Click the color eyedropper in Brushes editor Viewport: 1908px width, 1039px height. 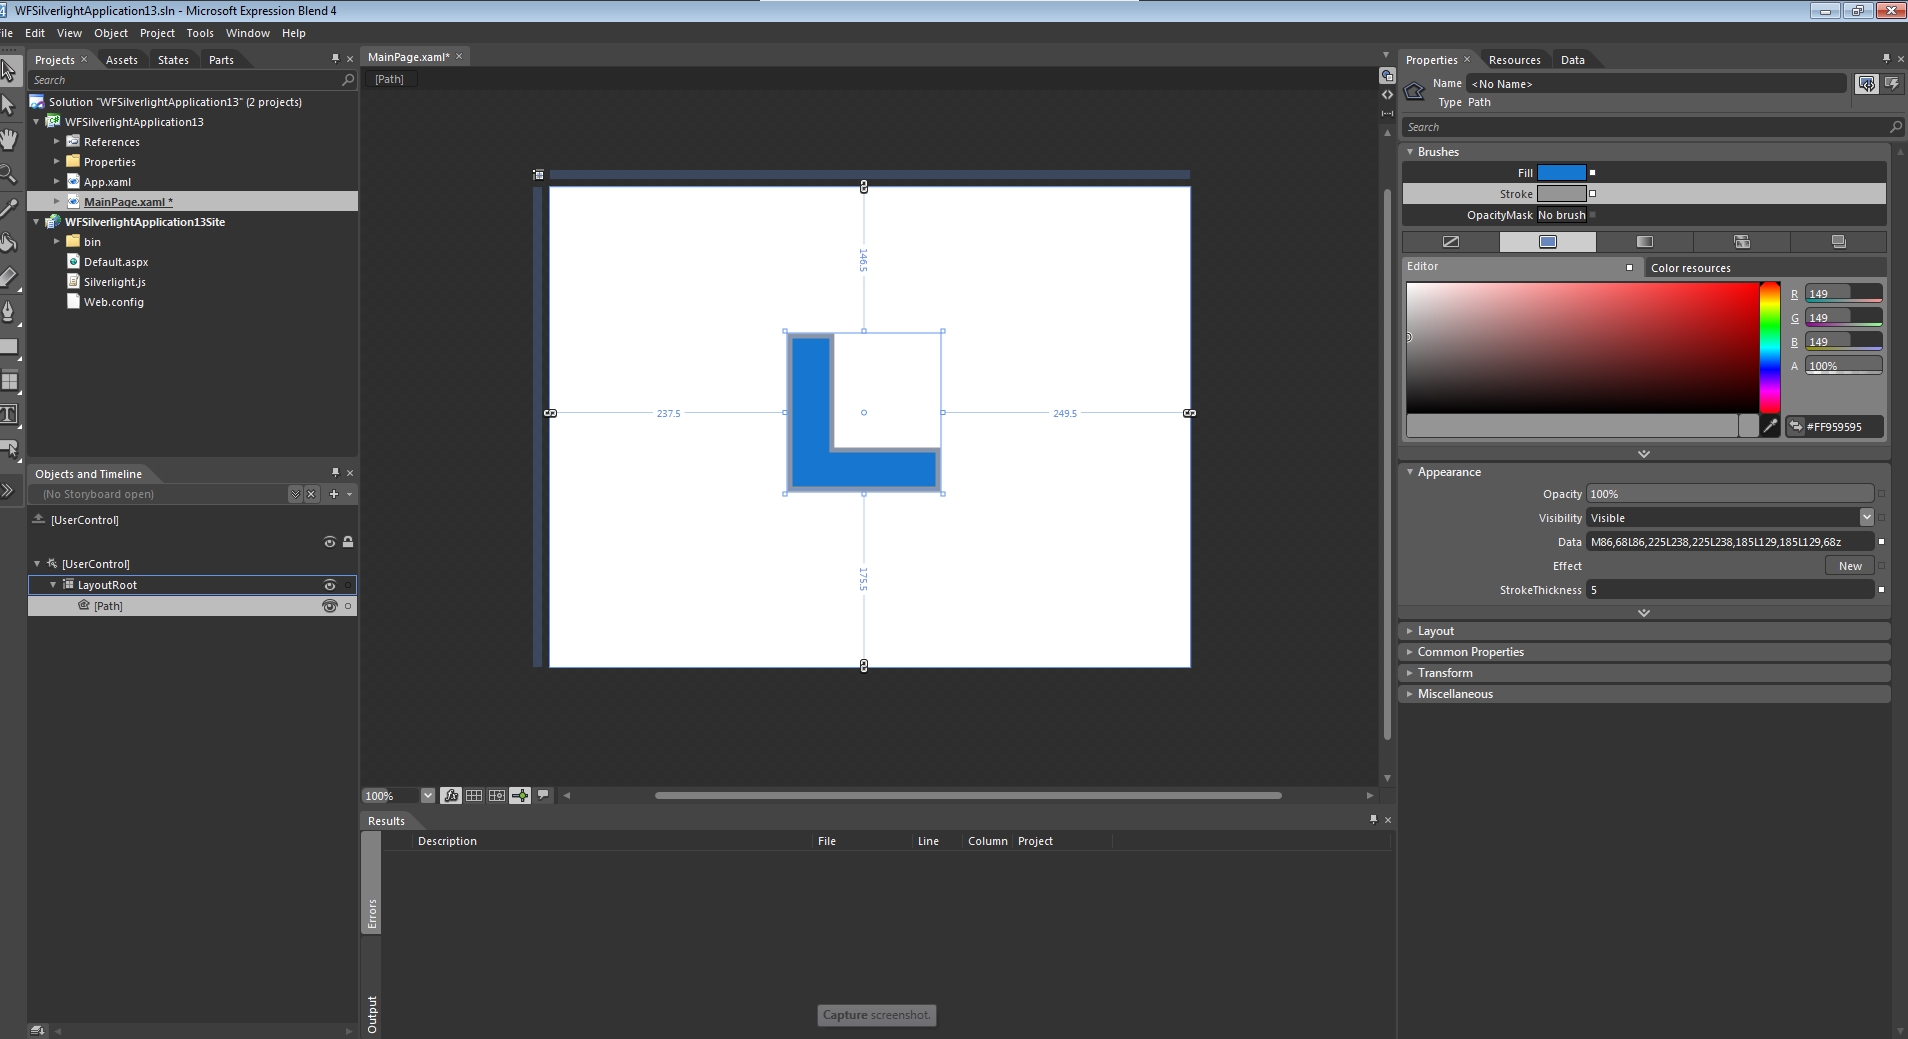(x=1770, y=426)
